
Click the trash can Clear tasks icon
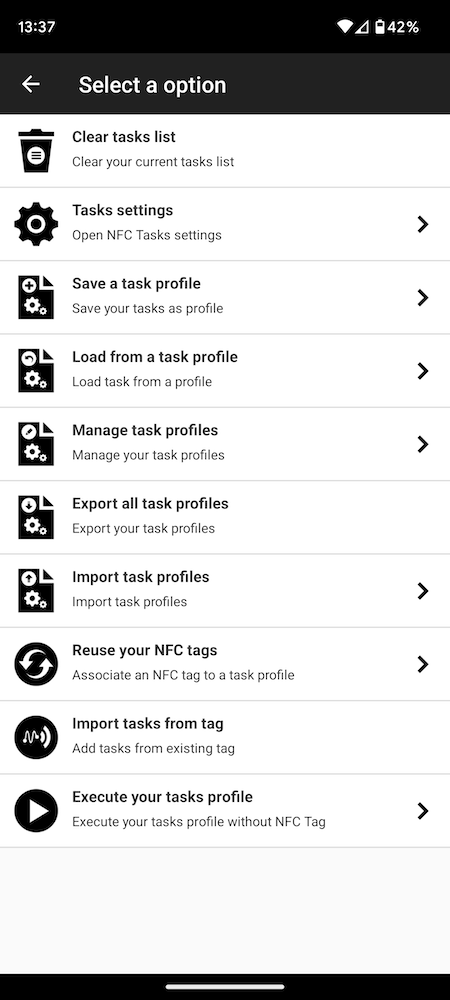click(36, 151)
